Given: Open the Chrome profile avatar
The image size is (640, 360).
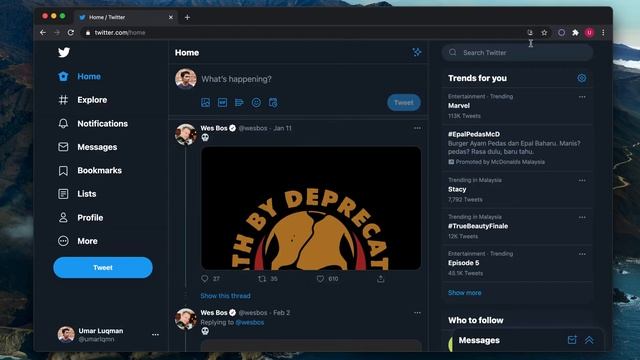Looking at the screenshot, I should tap(589, 33).
